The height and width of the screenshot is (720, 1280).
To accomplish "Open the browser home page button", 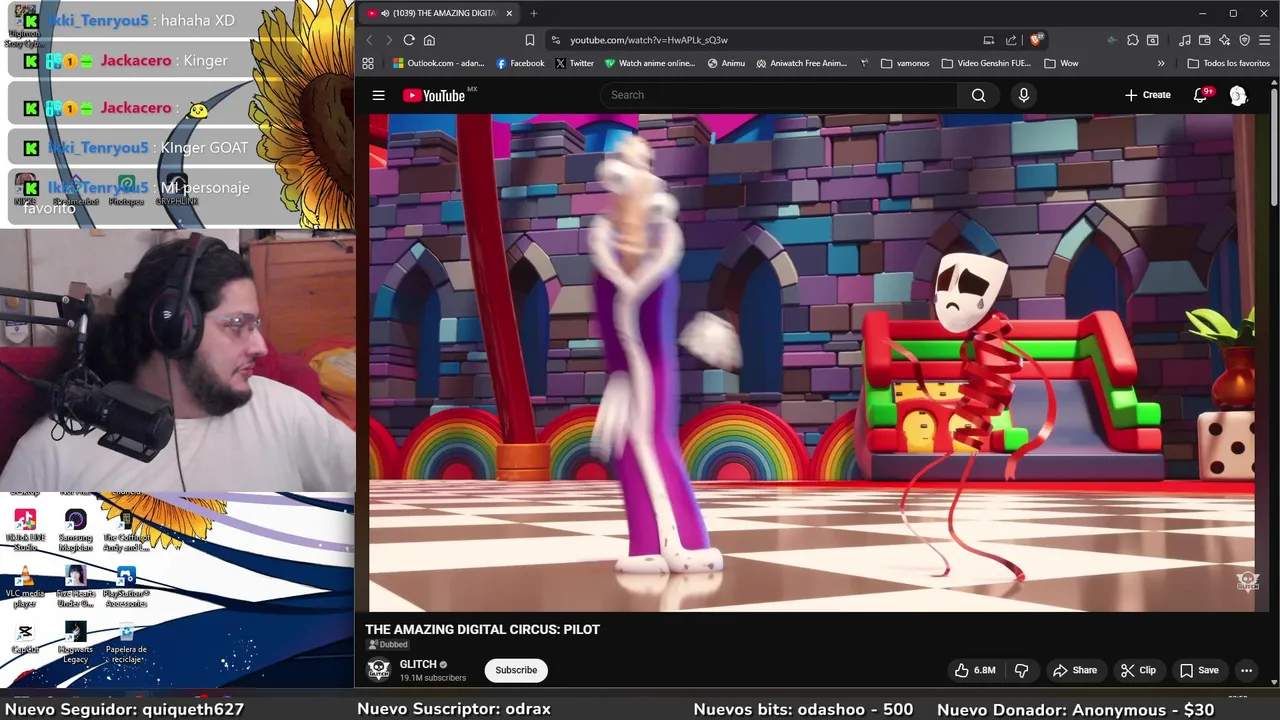I will click(429, 40).
